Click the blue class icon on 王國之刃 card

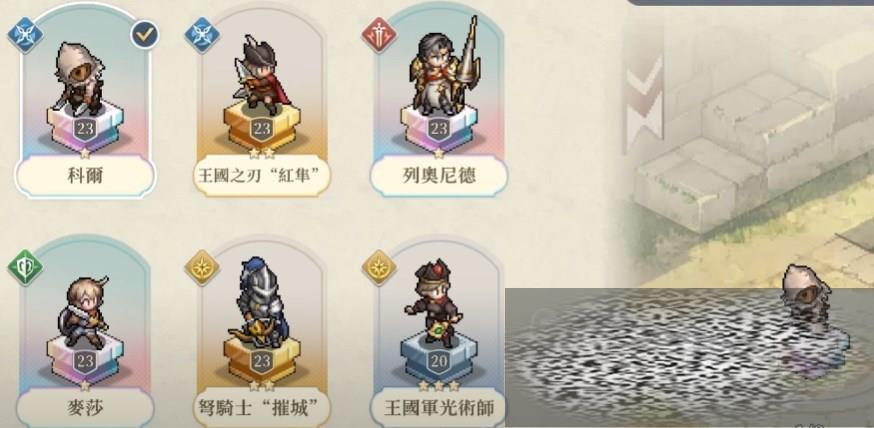pyautogui.click(x=202, y=35)
